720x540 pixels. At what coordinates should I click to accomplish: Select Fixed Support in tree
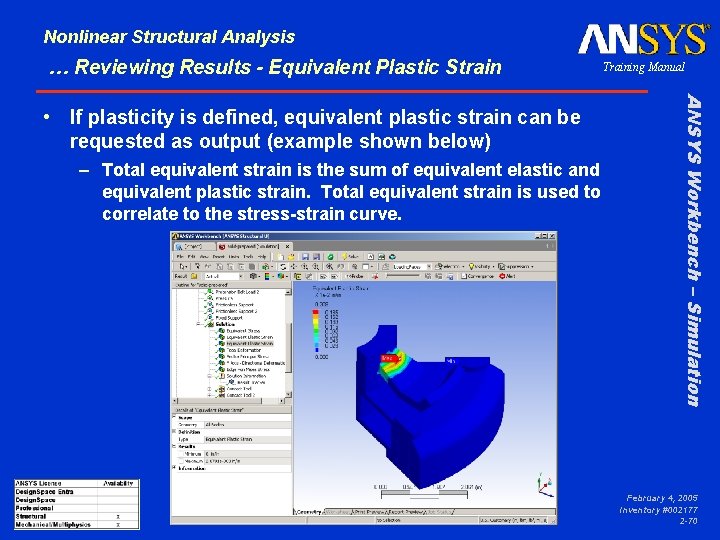(x=229, y=318)
